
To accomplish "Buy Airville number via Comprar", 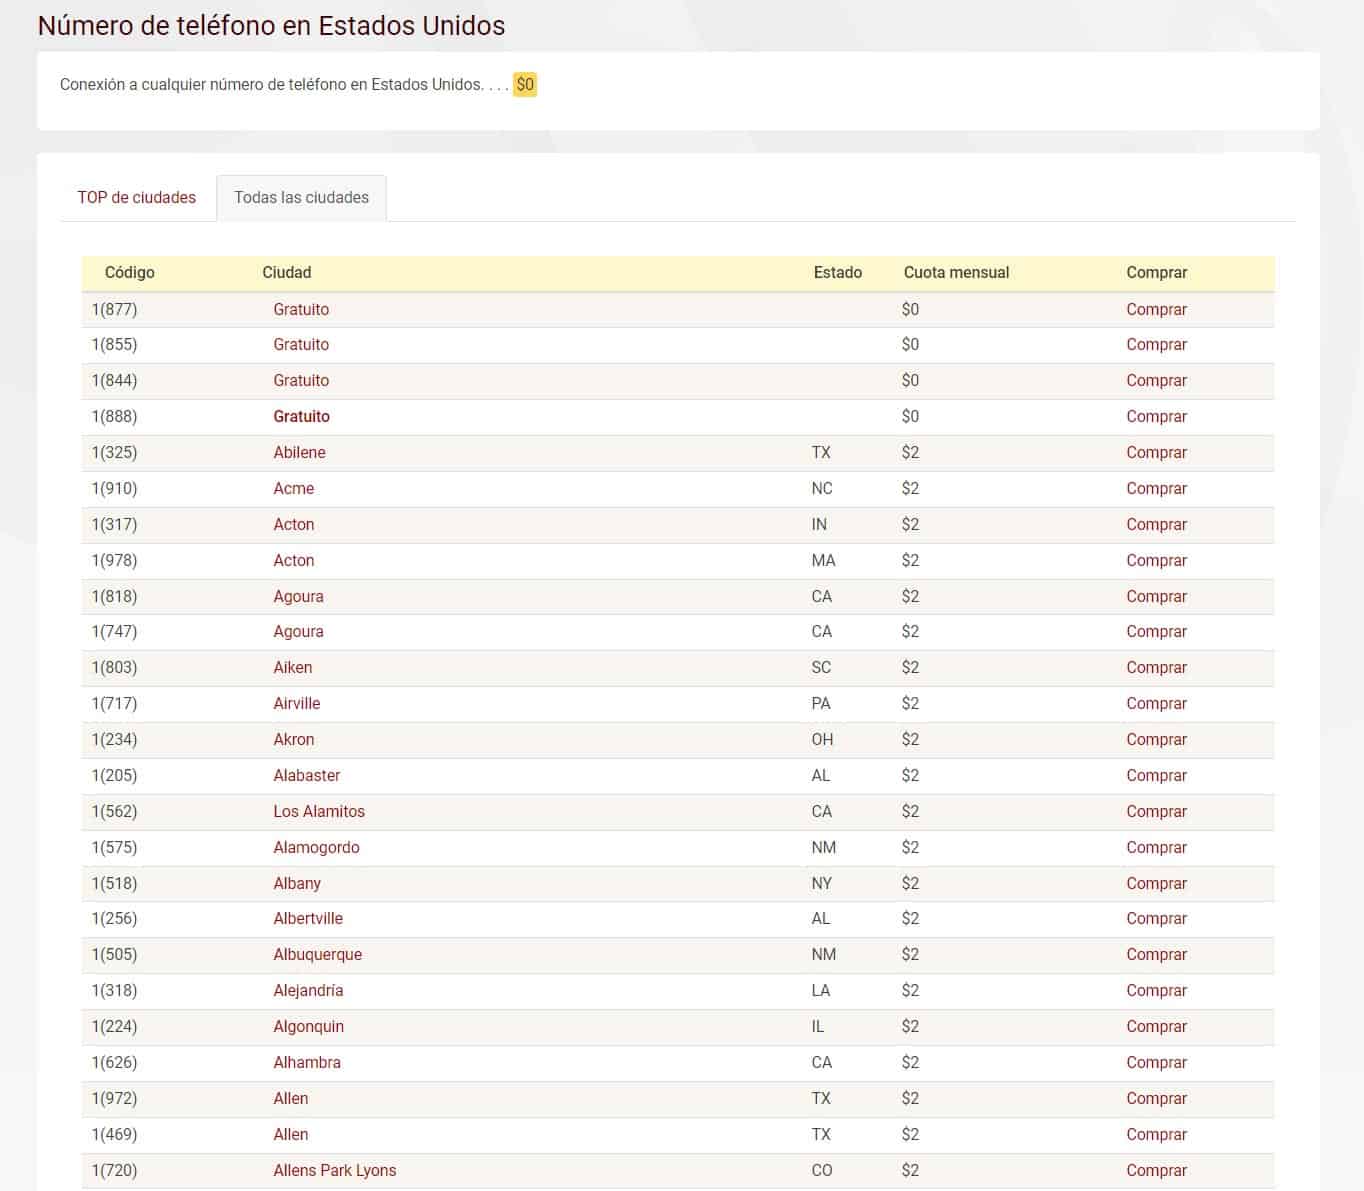I will click(1156, 703).
